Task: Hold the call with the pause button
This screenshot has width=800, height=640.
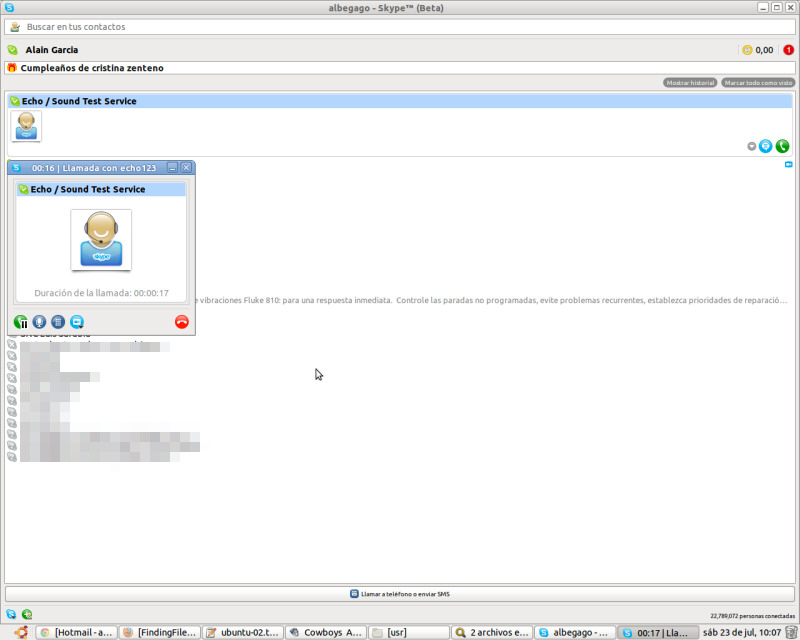Action: 21,322
